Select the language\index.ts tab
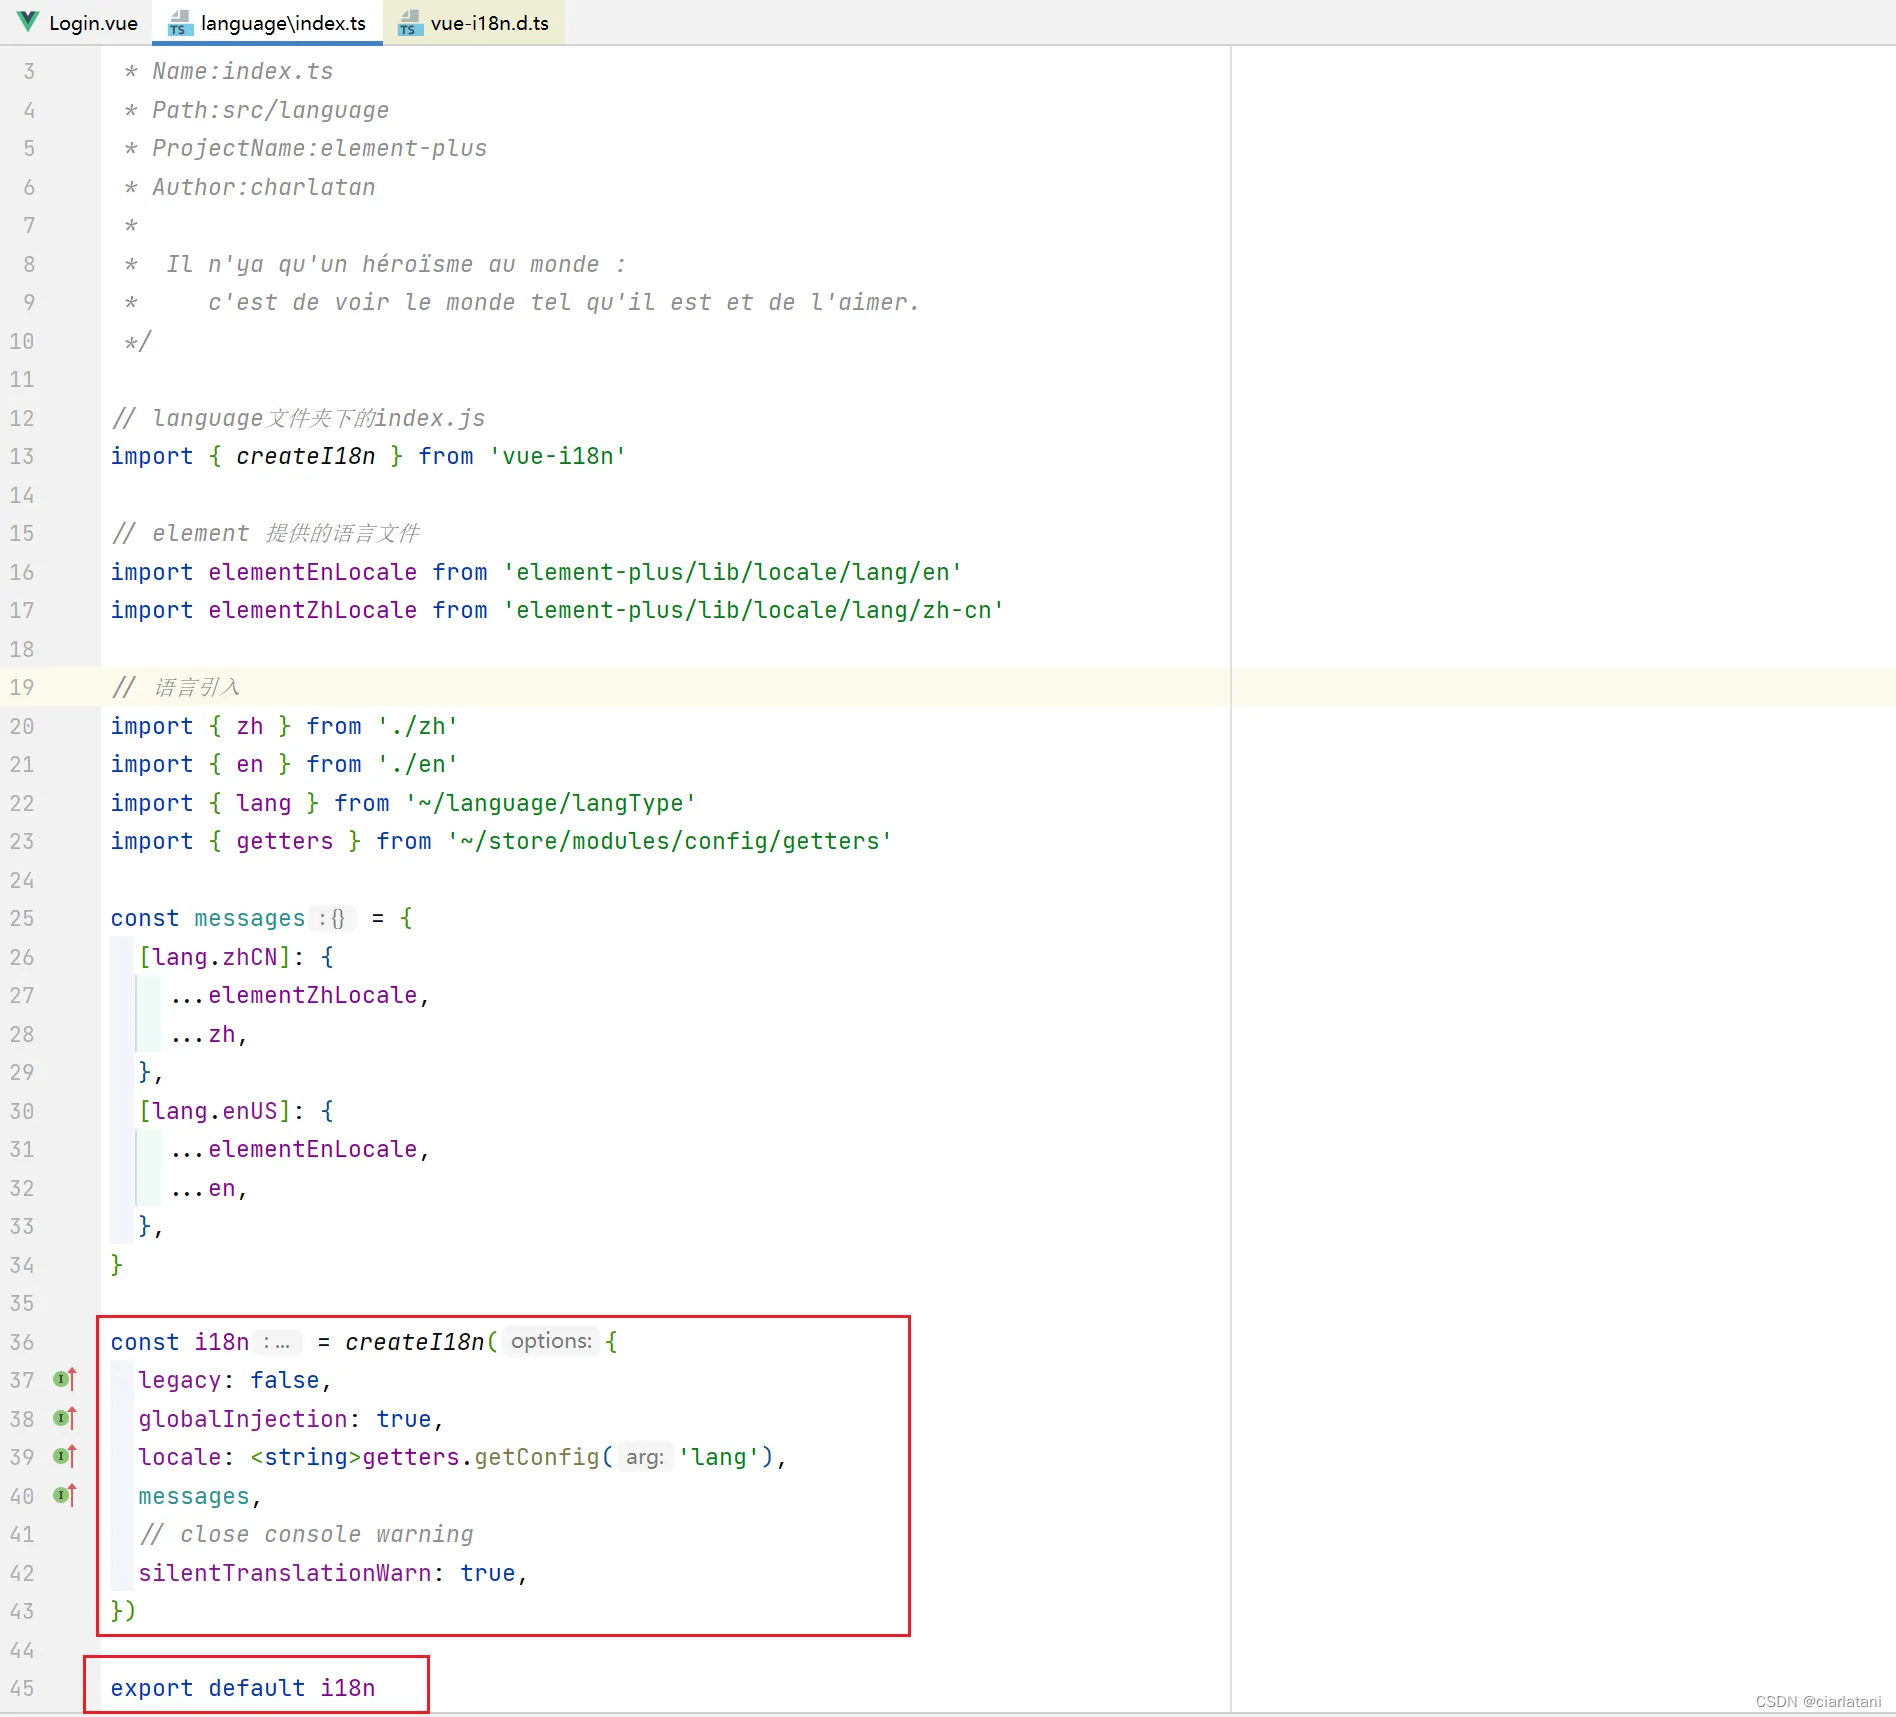The width and height of the screenshot is (1896, 1717). [x=283, y=23]
